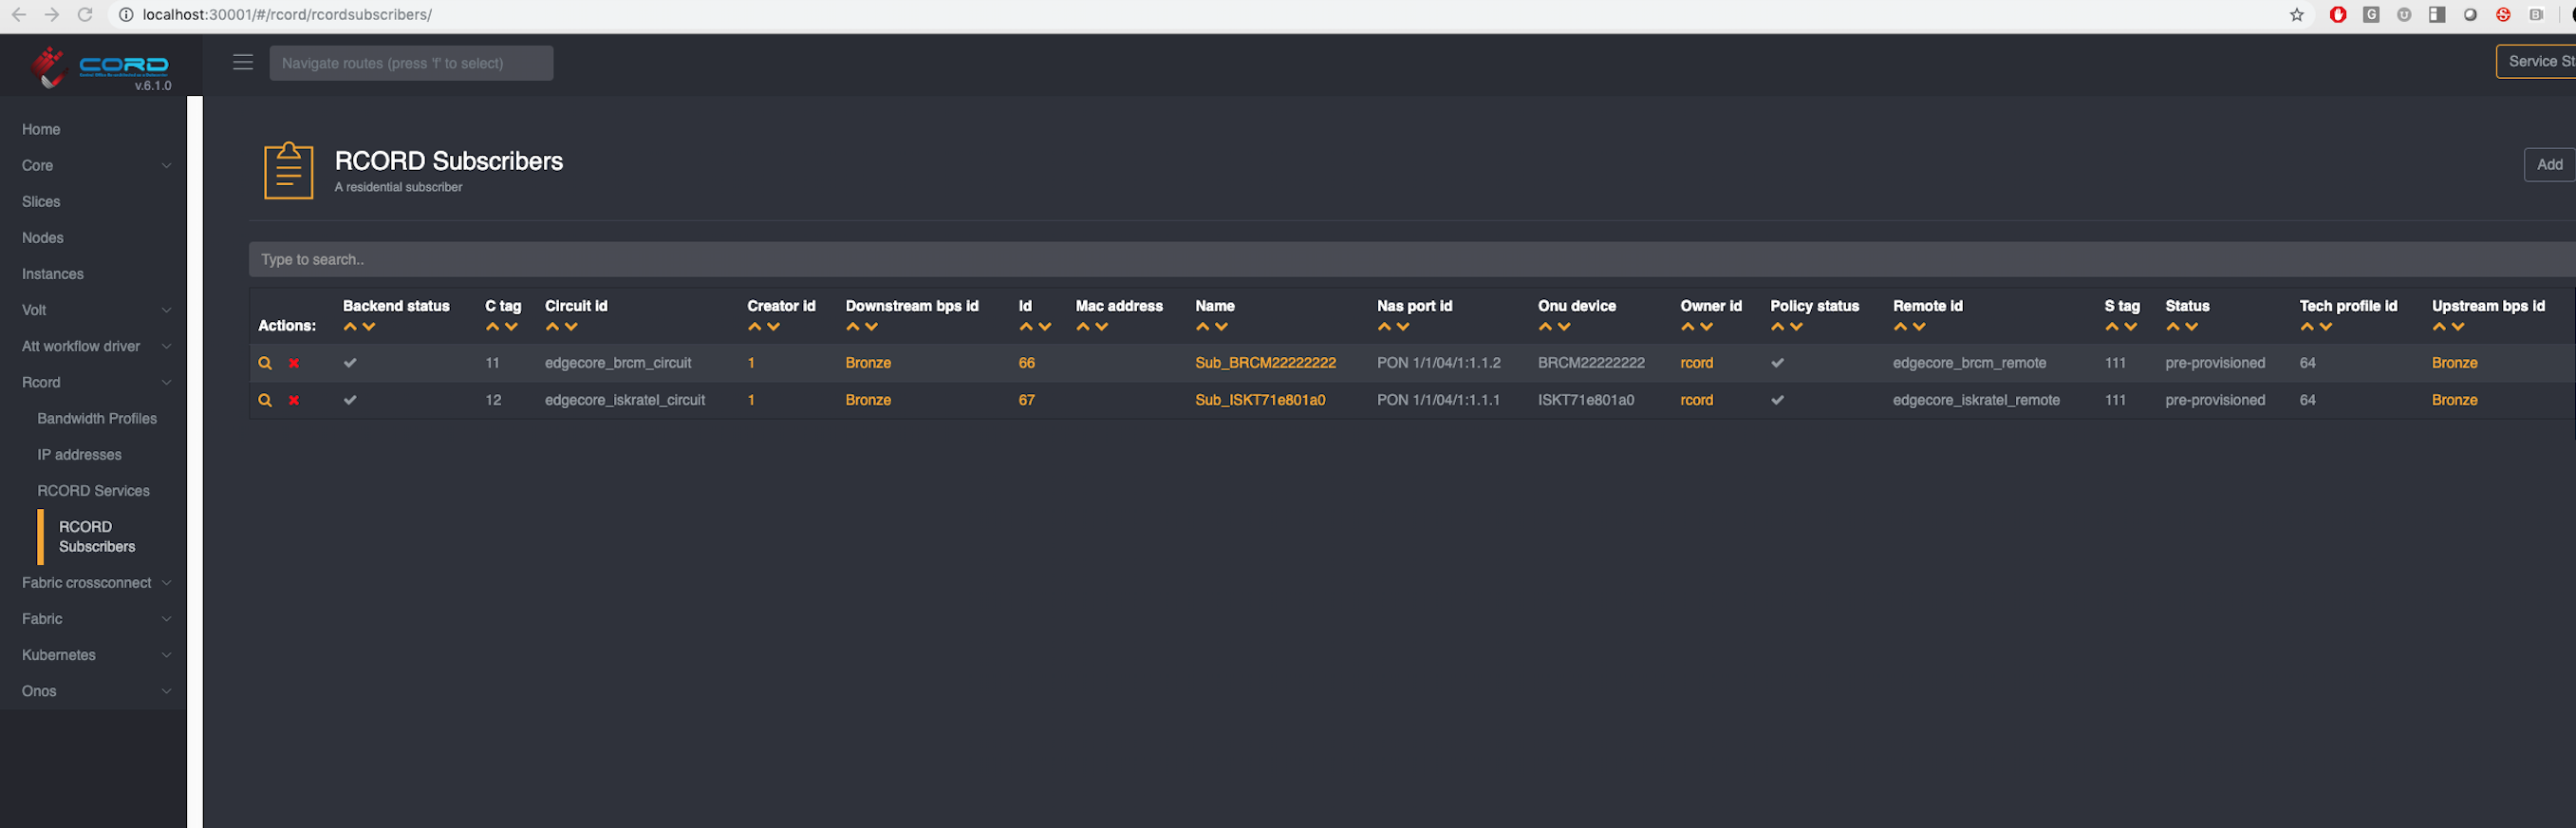Viewport: 2576px width, 828px height.
Task: Delete Sub_ISKT71e801a0 row with red X
Action: (x=294, y=400)
